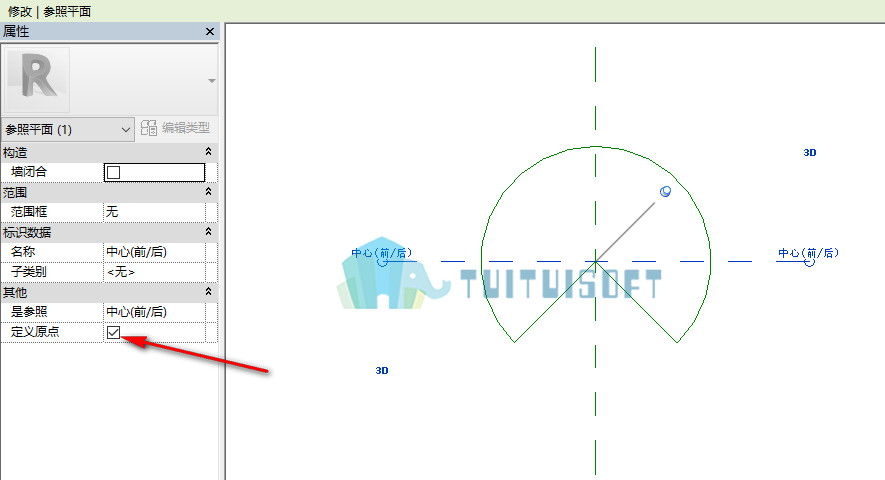Collapse the 范围 section
The width and height of the screenshot is (885, 480).
(x=208, y=192)
